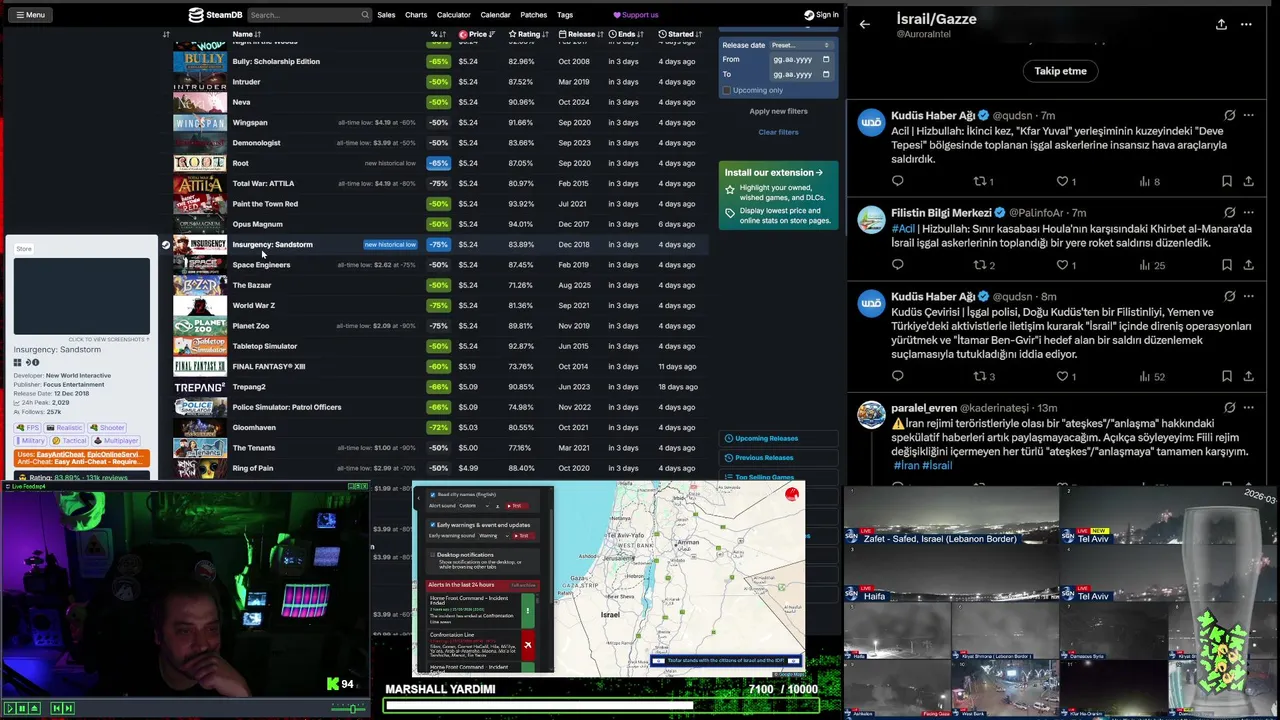Reply to the first Kudüs Haber Ağı tweet
Image resolution: width=1280 pixels, height=720 pixels.
pyautogui.click(x=897, y=181)
